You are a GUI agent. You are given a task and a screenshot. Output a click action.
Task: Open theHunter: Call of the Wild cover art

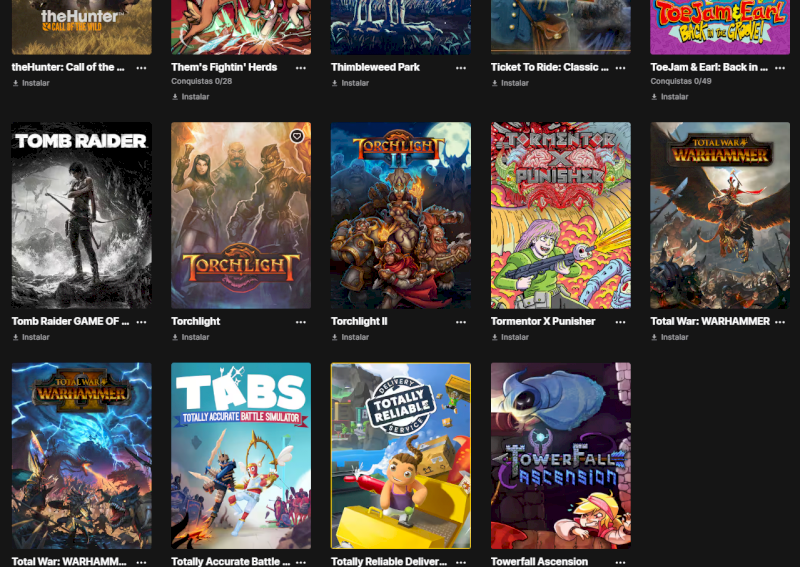[x=82, y=27]
